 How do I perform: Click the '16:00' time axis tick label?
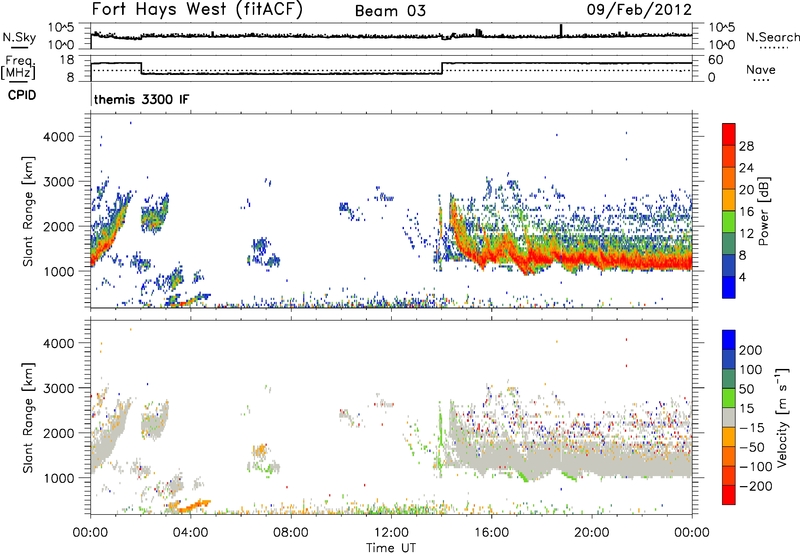coord(491,533)
